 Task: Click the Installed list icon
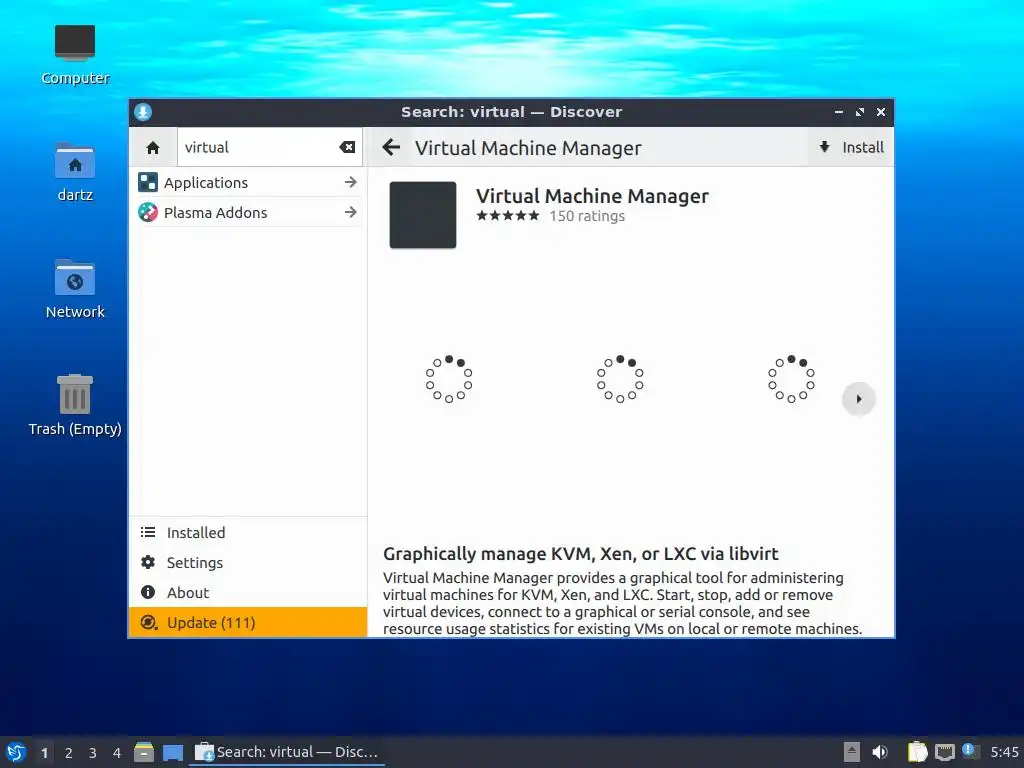[148, 532]
